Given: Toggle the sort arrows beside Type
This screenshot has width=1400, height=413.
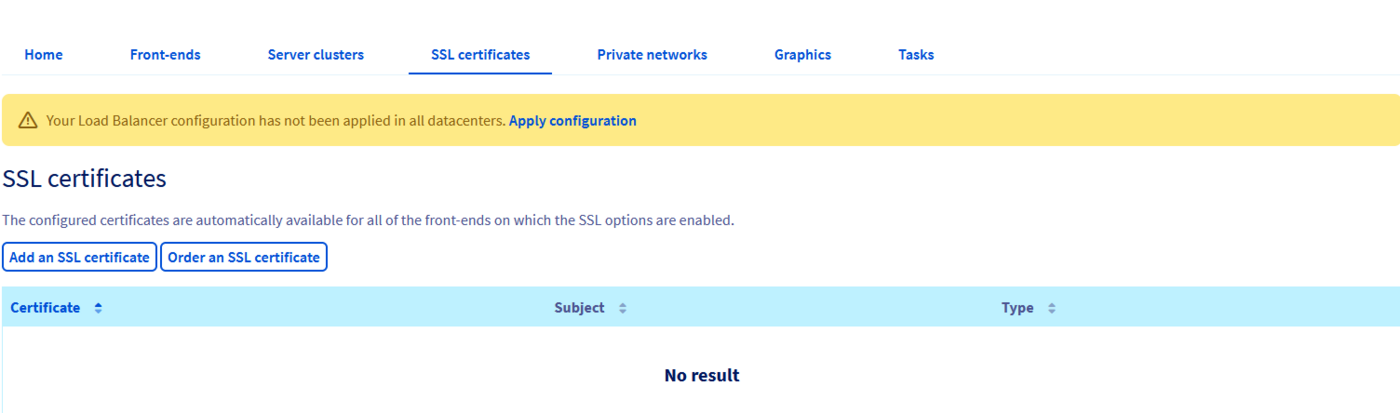Looking at the screenshot, I should 1051,308.
